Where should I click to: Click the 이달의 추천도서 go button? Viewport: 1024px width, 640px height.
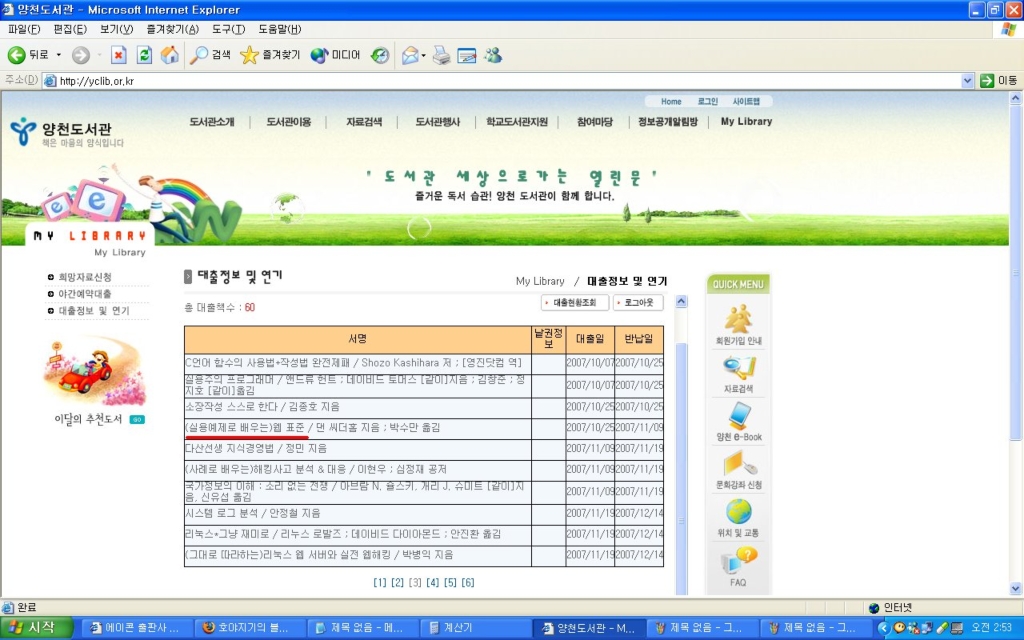[x=137, y=419]
